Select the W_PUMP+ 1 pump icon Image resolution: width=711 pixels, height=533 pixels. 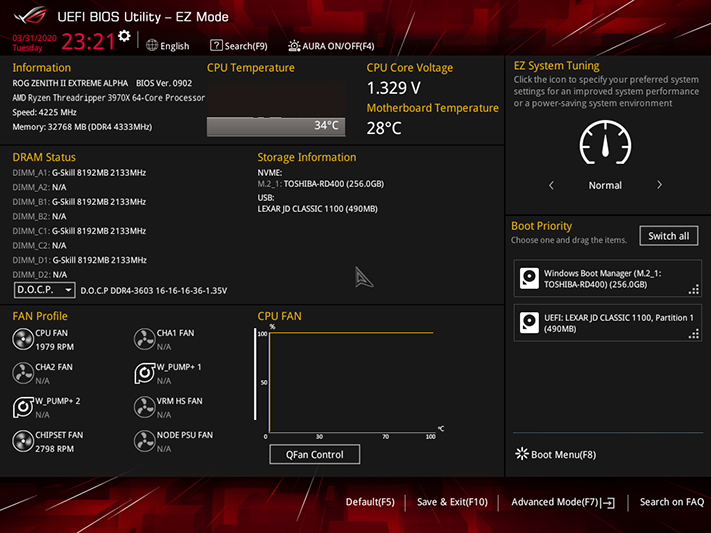144,373
